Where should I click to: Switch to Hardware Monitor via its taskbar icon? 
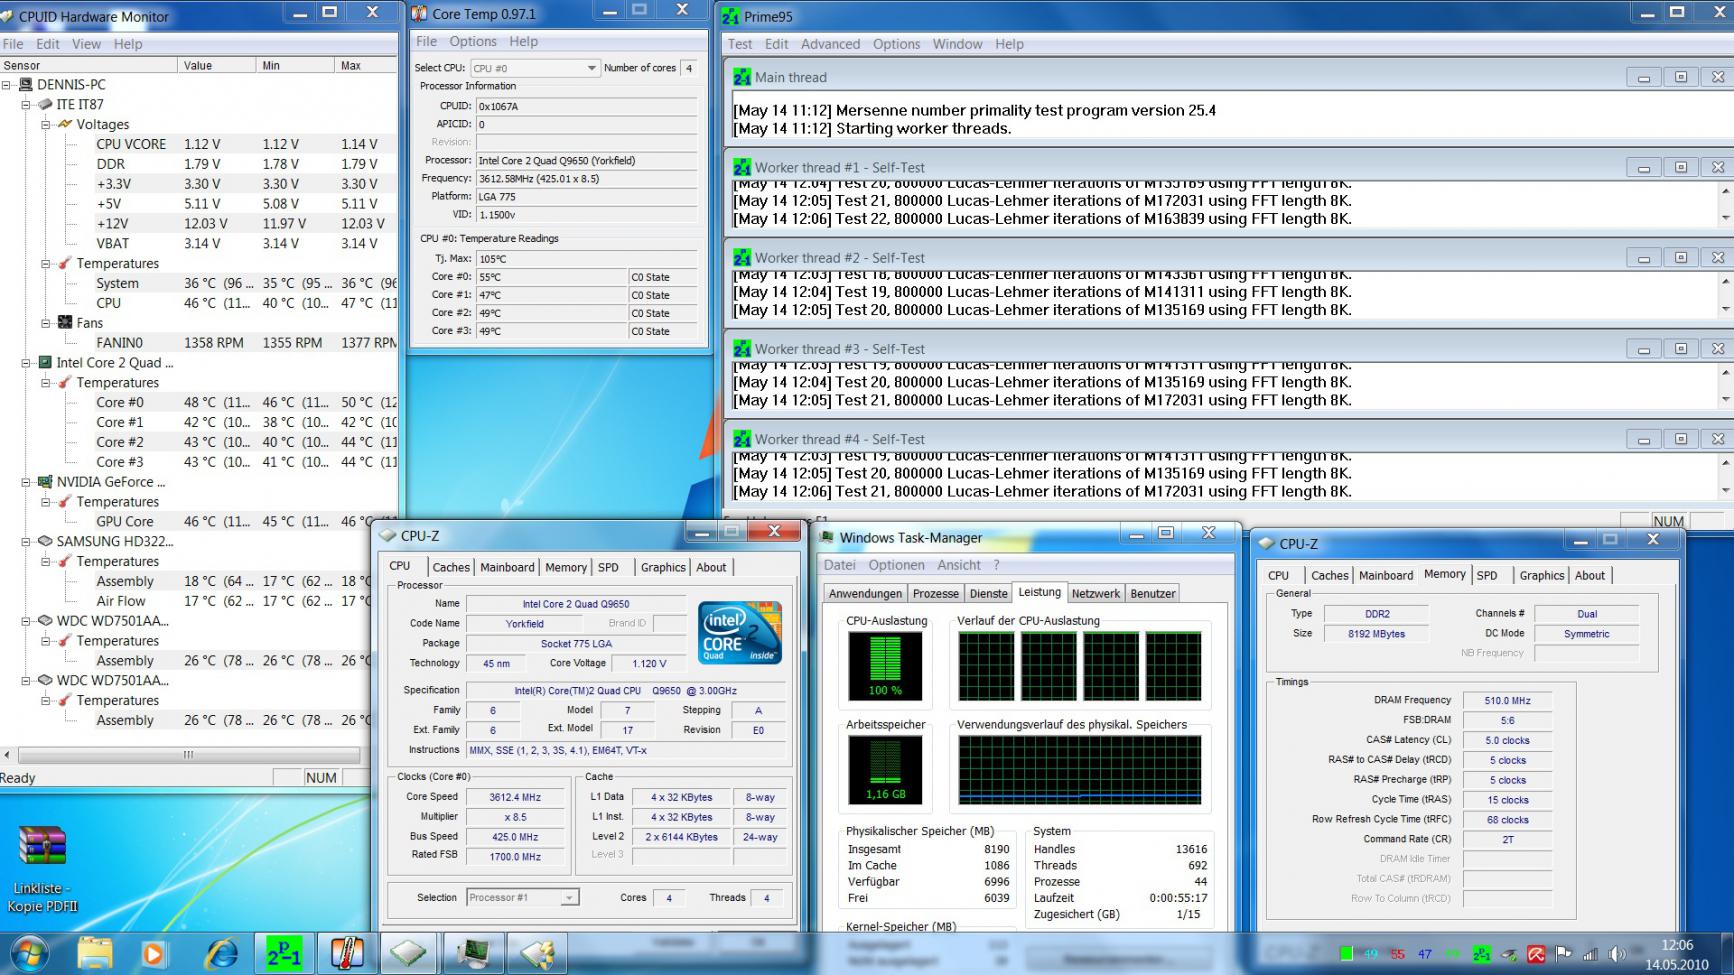click(x=536, y=954)
